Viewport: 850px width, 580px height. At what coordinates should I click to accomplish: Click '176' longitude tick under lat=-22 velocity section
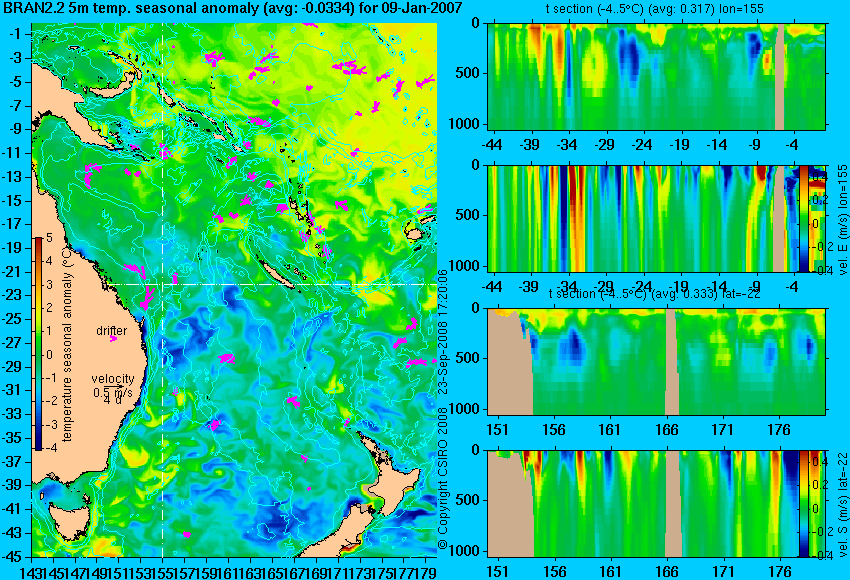click(x=780, y=572)
